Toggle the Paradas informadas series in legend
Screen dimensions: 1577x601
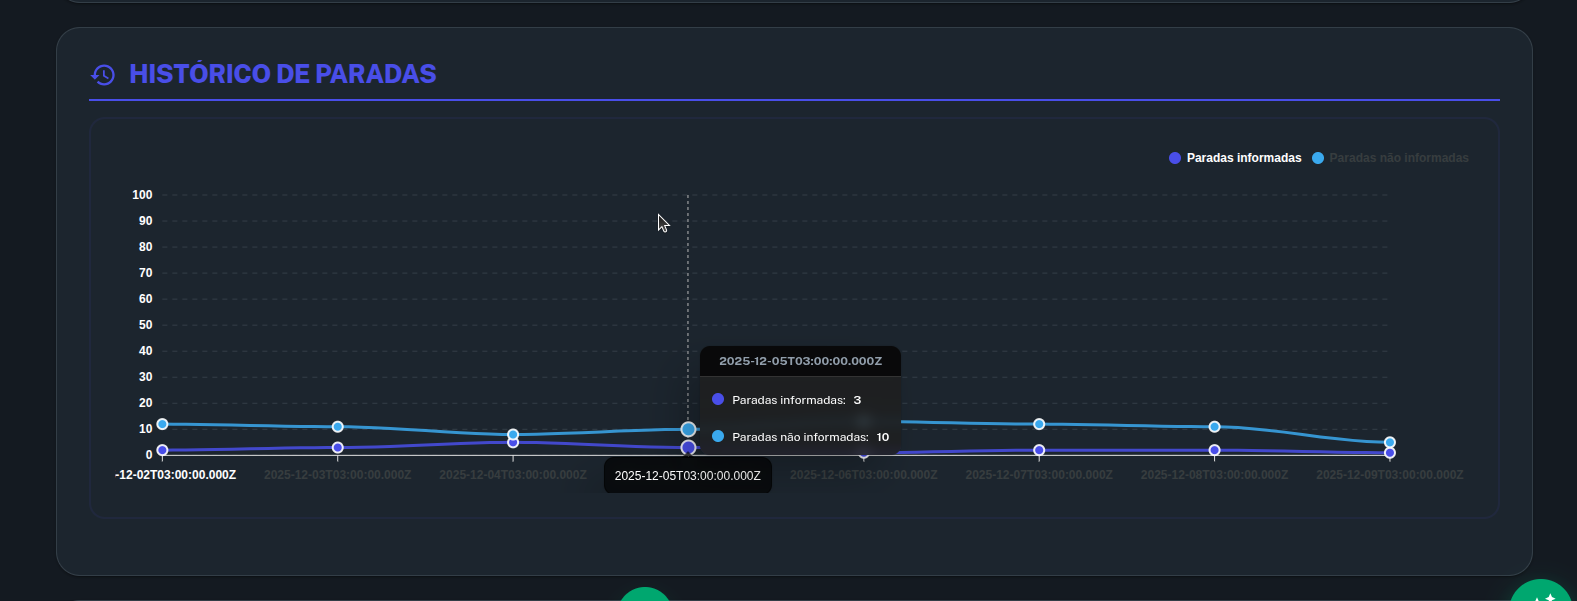pos(1243,158)
